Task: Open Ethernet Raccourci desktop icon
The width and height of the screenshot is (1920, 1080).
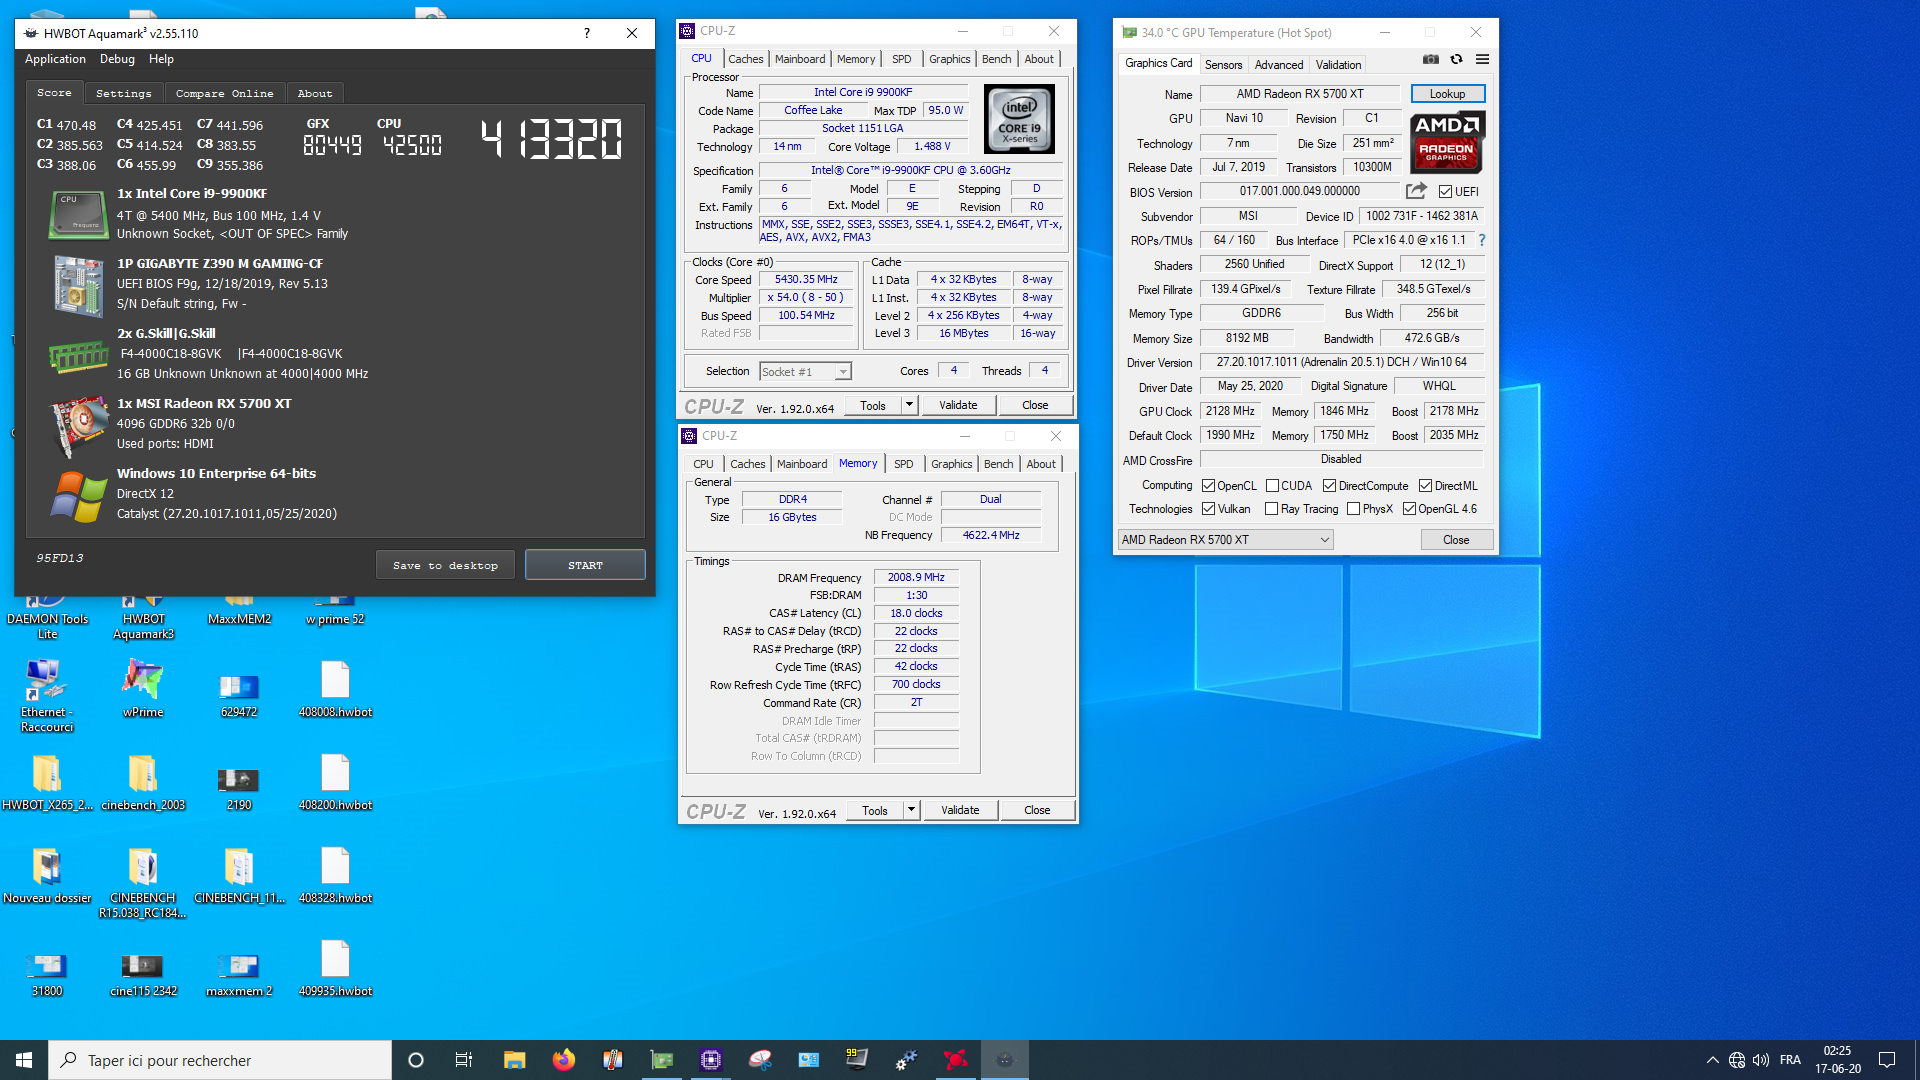Action: pyautogui.click(x=47, y=696)
